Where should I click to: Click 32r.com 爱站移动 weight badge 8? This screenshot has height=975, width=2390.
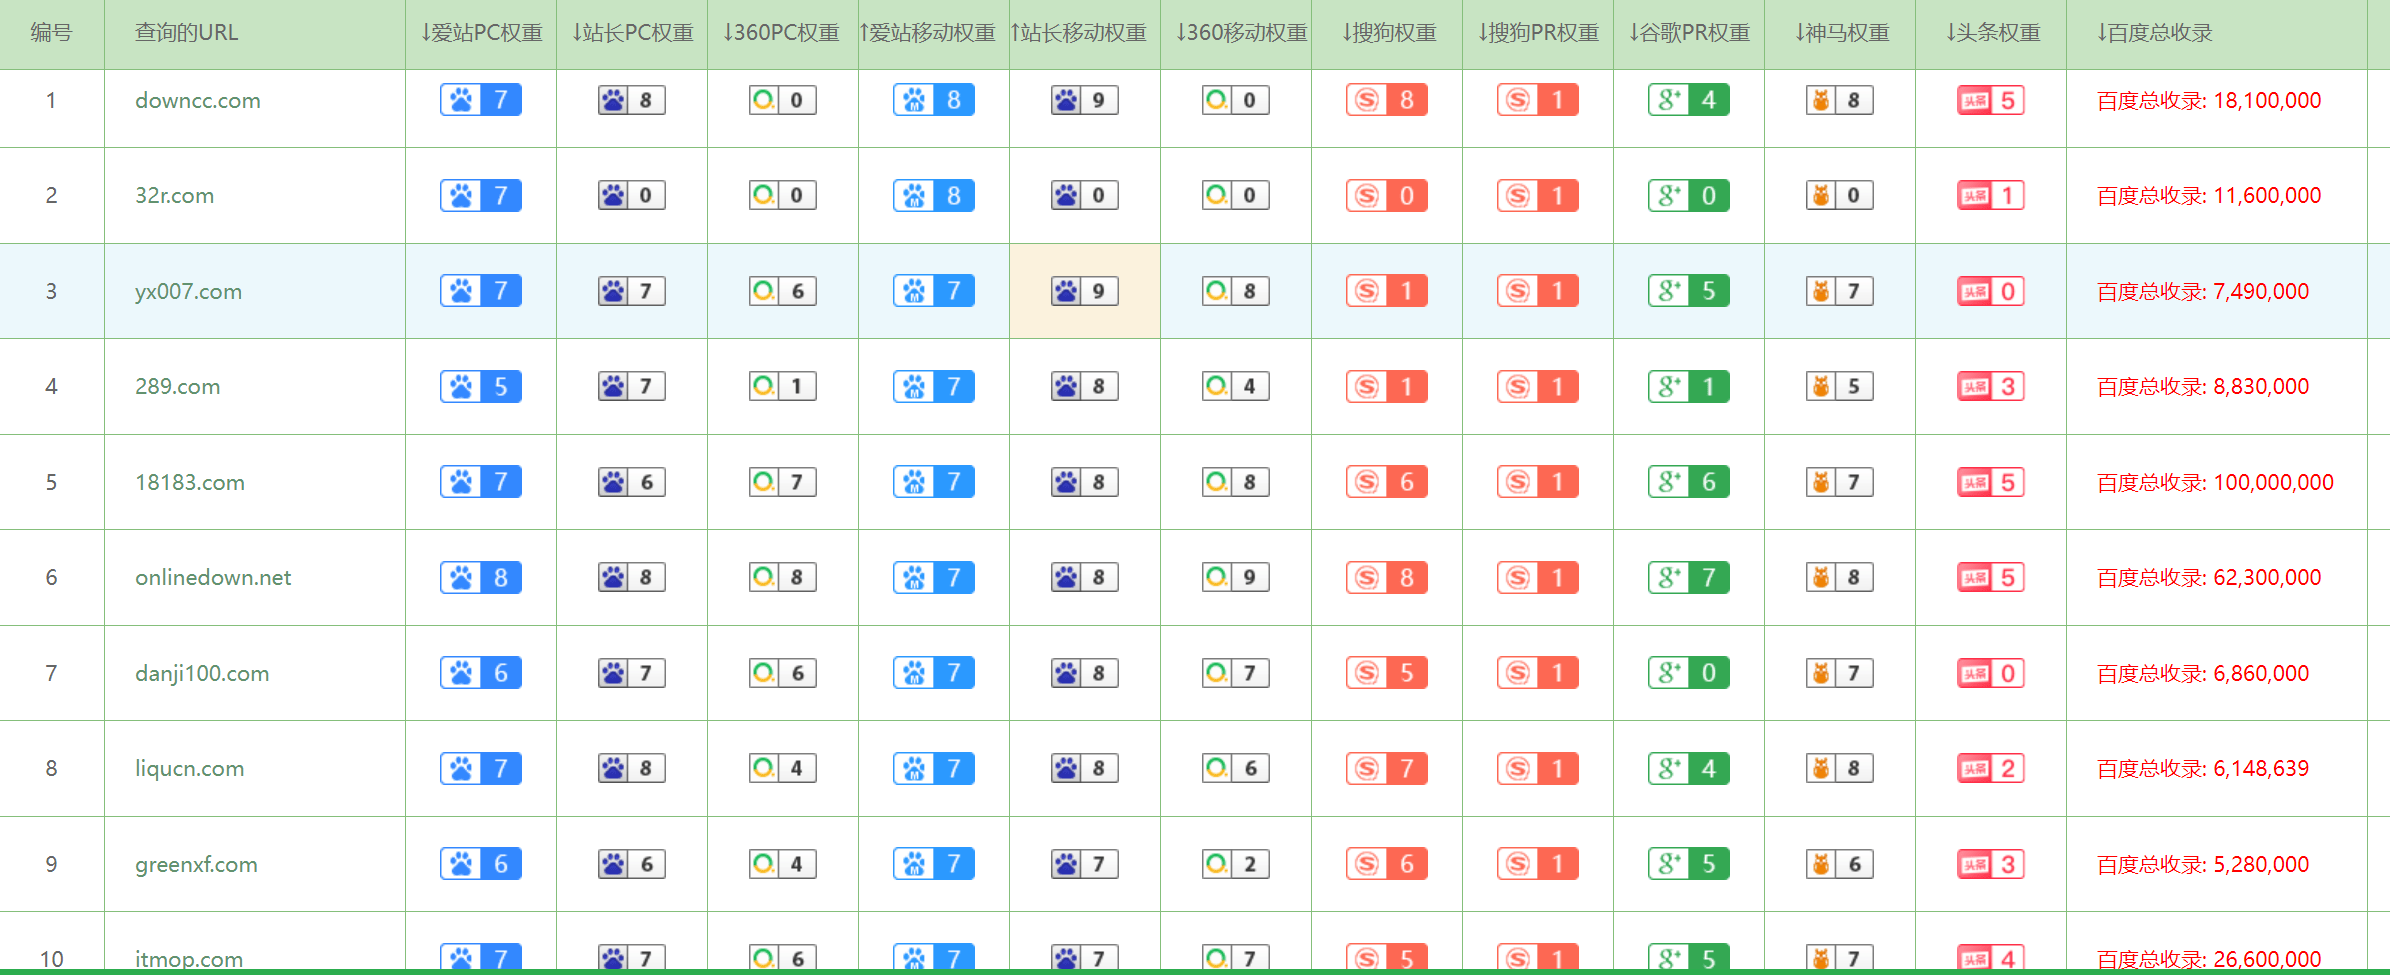pos(934,195)
